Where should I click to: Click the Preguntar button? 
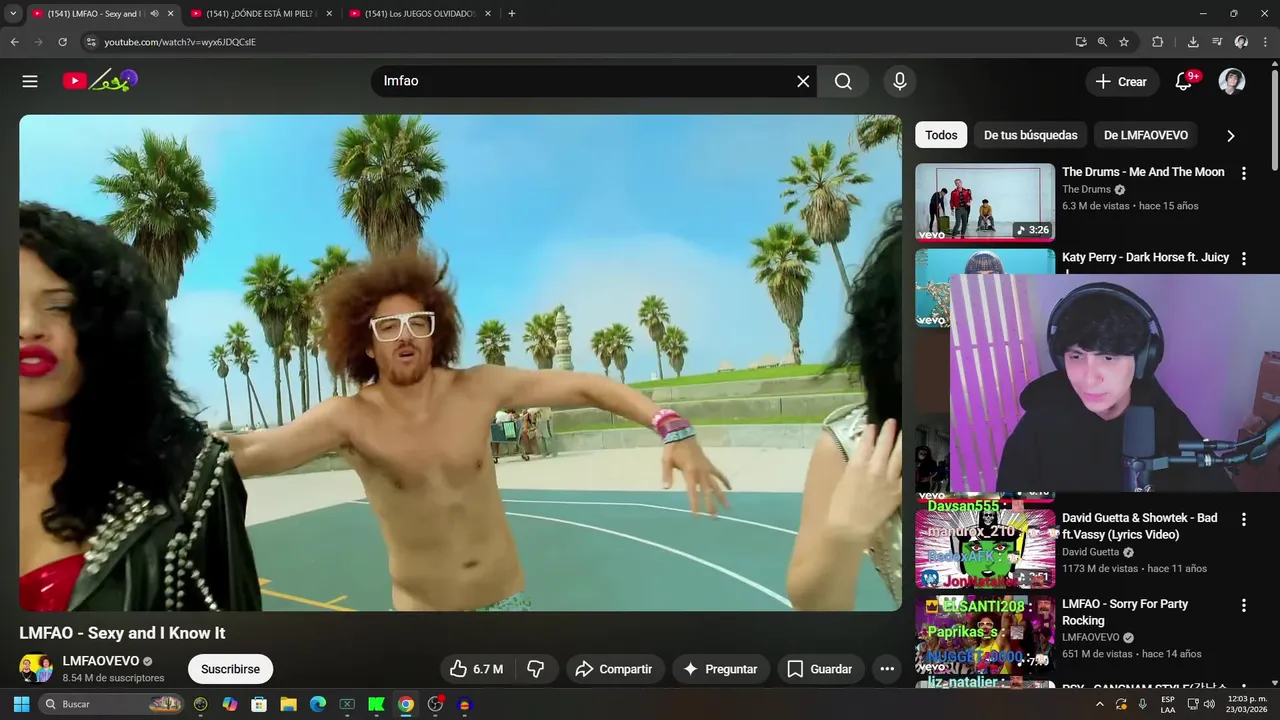(x=720, y=669)
